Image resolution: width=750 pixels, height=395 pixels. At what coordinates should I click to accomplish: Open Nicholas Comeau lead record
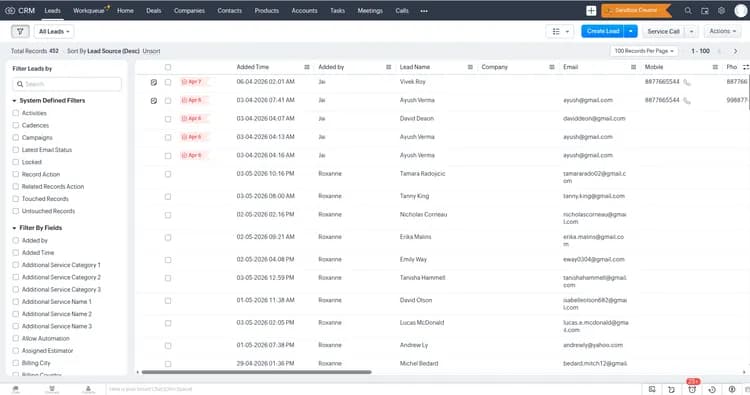[x=423, y=215]
